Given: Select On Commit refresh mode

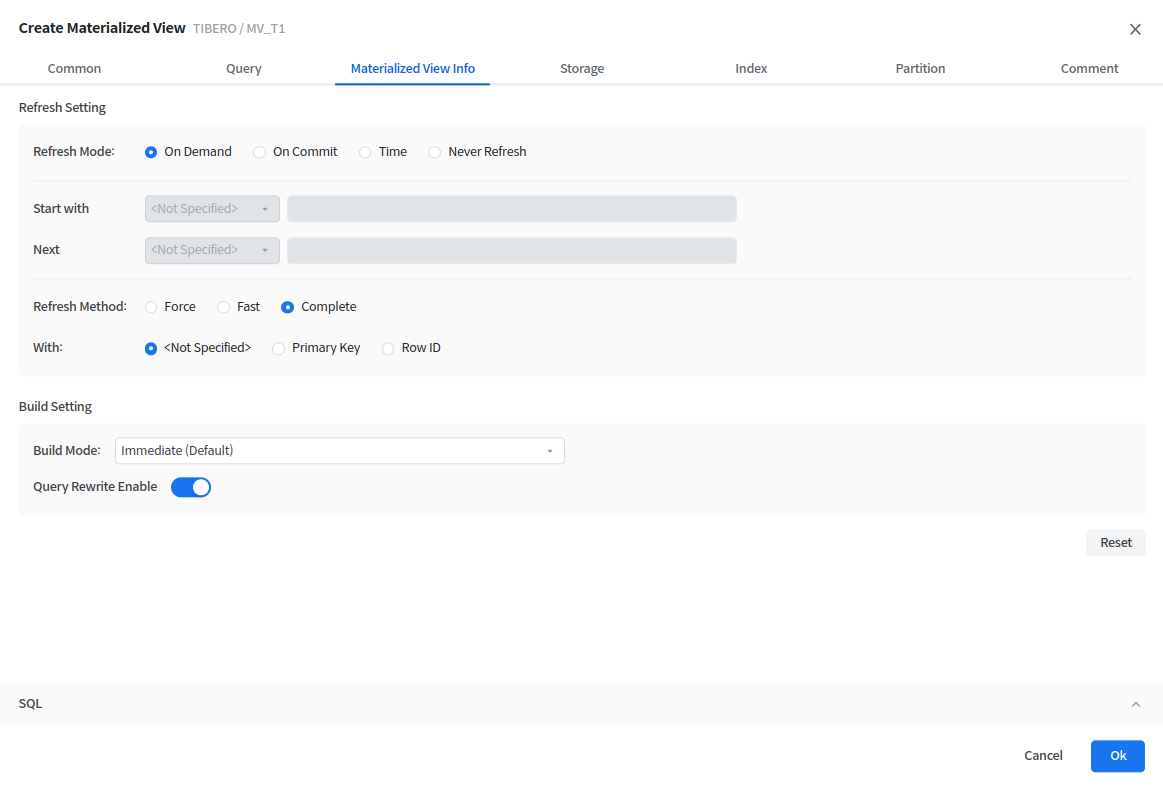Looking at the screenshot, I should (x=260, y=152).
